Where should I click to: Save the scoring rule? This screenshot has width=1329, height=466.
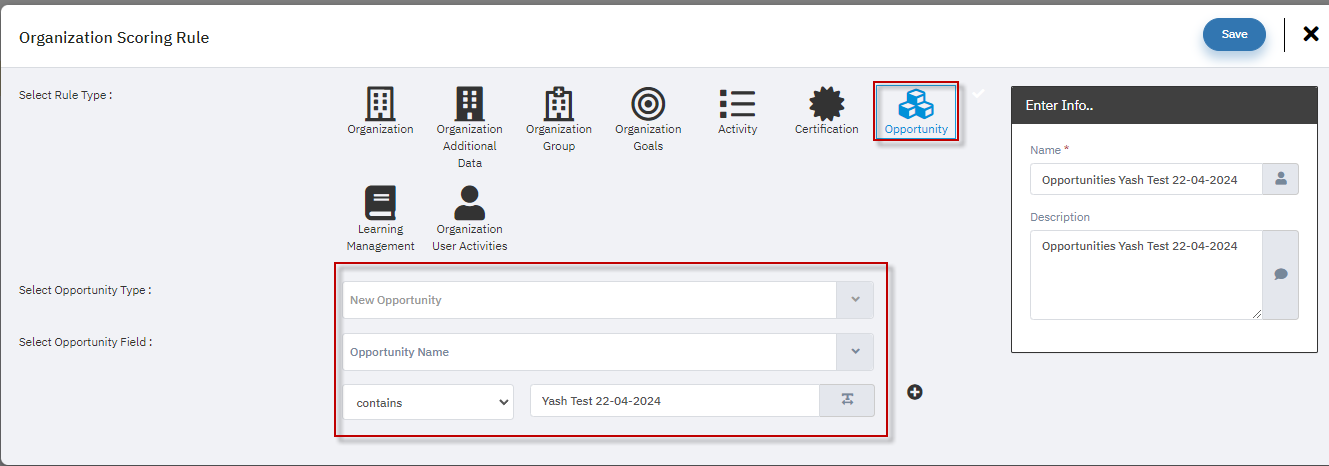coord(1234,34)
